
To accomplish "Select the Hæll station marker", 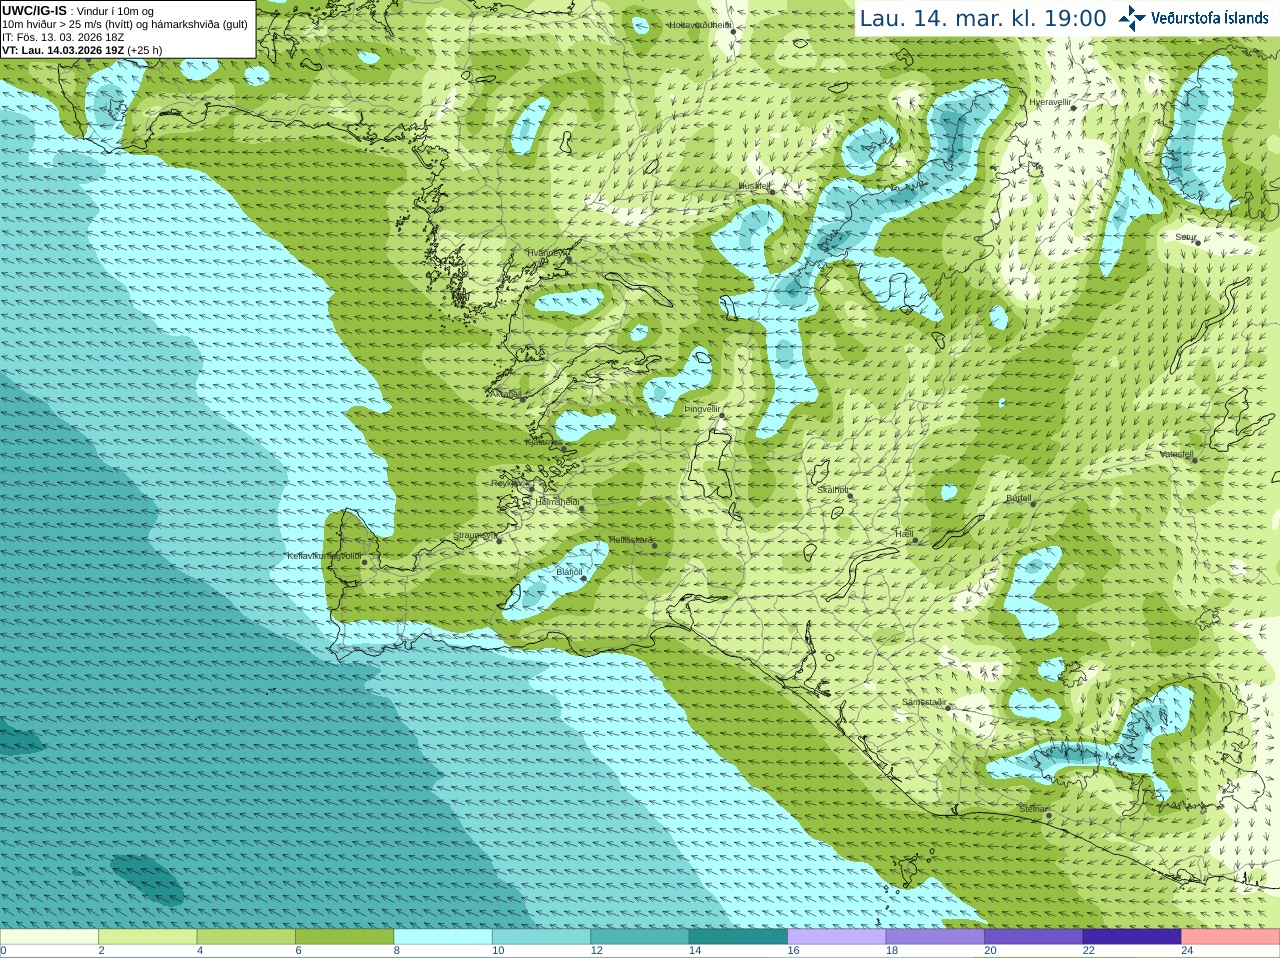I will pos(915,540).
